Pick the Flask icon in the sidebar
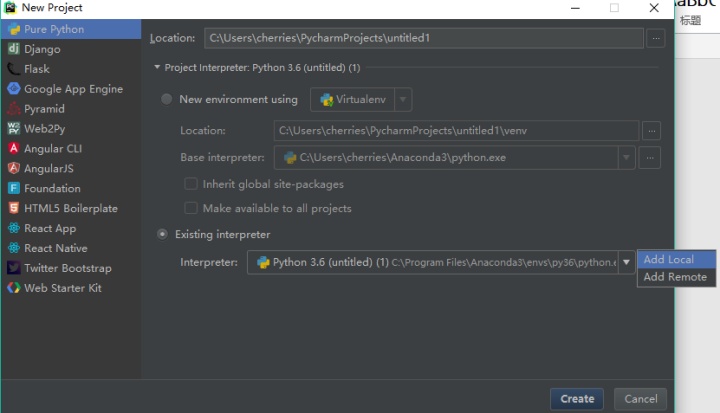This screenshot has height=413, width=720. (x=14, y=69)
